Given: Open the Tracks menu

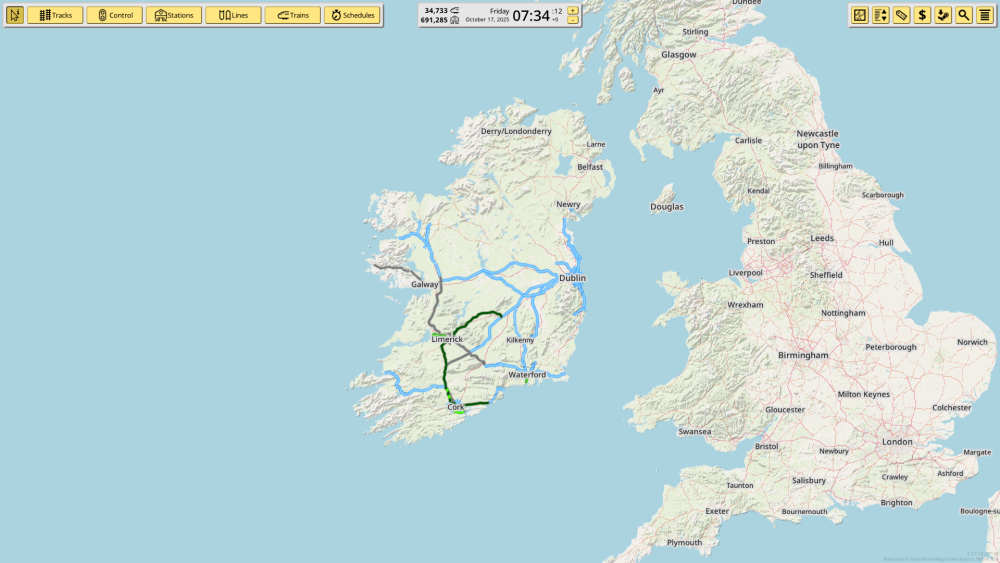Looking at the screenshot, I should pos(55,15).
